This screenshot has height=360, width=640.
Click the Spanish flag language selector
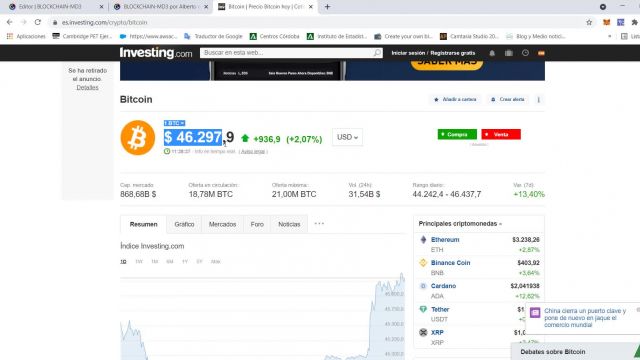point(541,53)
